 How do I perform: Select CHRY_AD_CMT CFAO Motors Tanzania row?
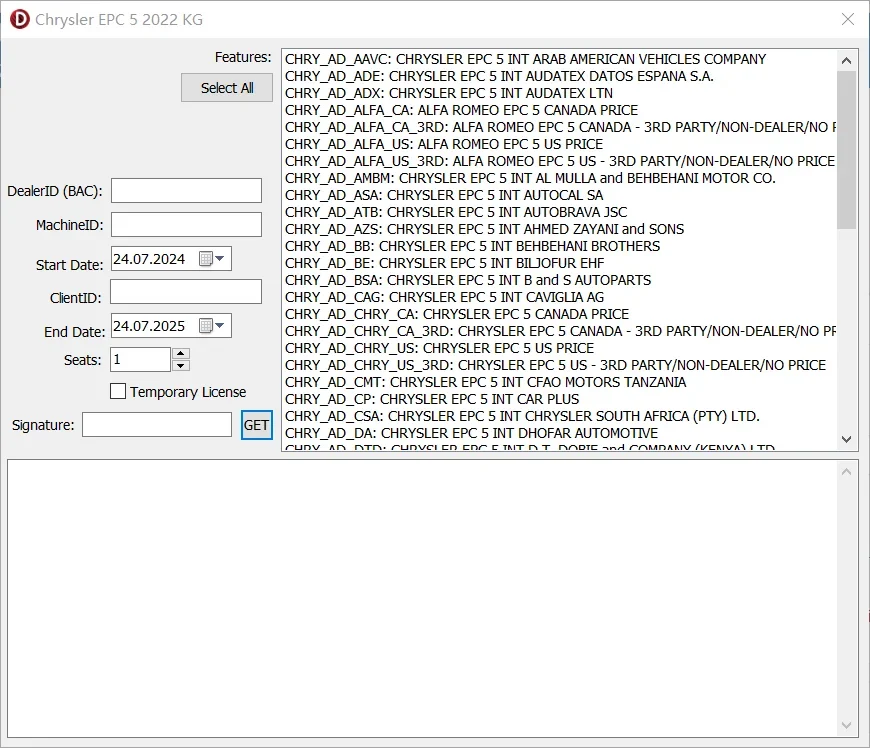(x=559, y=382)
